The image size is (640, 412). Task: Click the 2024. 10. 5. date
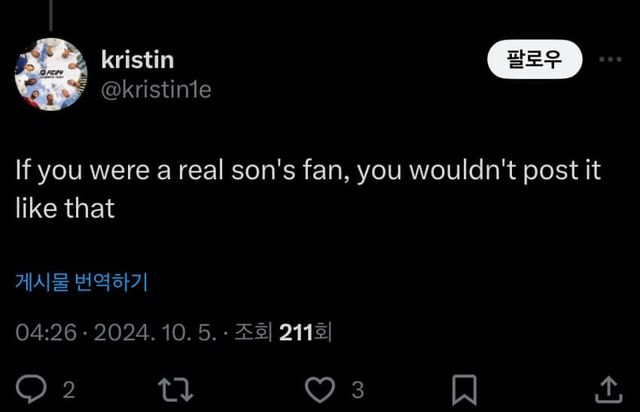pos(153,333)
